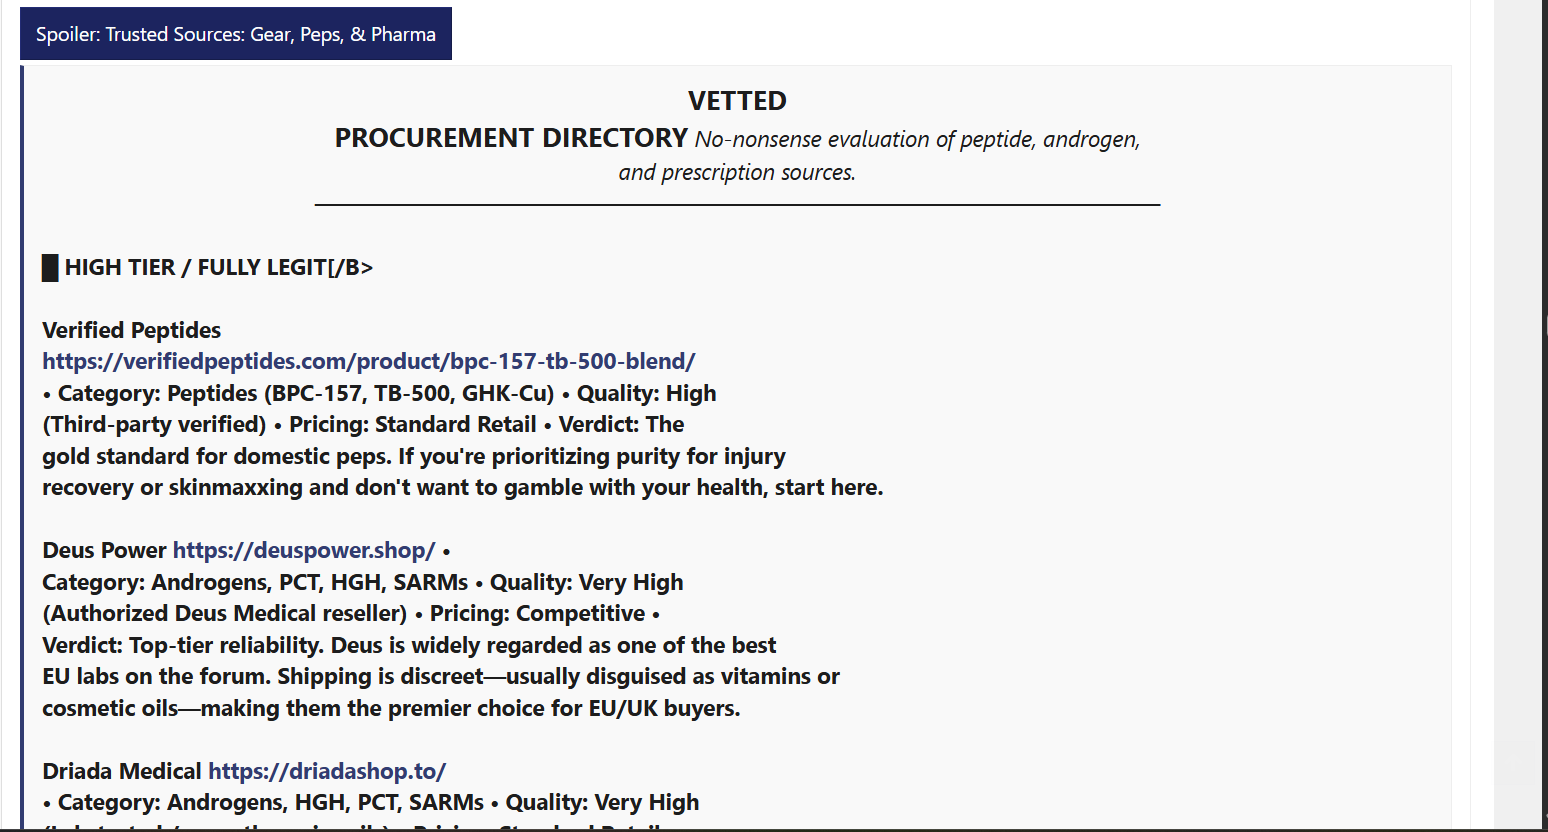The height and width of the screenshot is (832, 1548).
Task: Click 'Authorized Deus Medical reseller' text
Action: (225, 613)
